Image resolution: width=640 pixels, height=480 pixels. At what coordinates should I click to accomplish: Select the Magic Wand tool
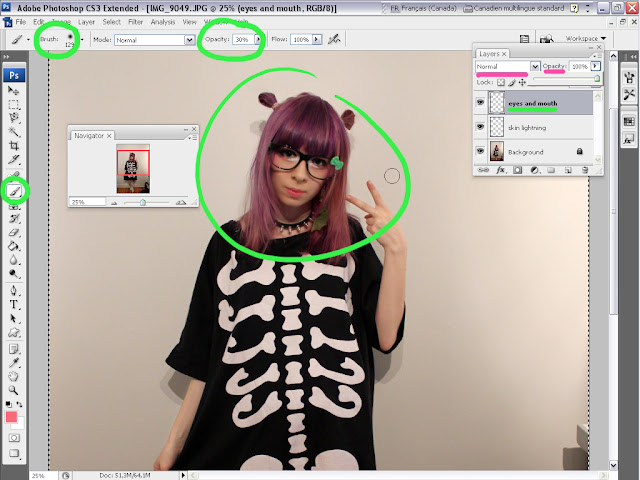pyautogui.click(x=13, y=131)
